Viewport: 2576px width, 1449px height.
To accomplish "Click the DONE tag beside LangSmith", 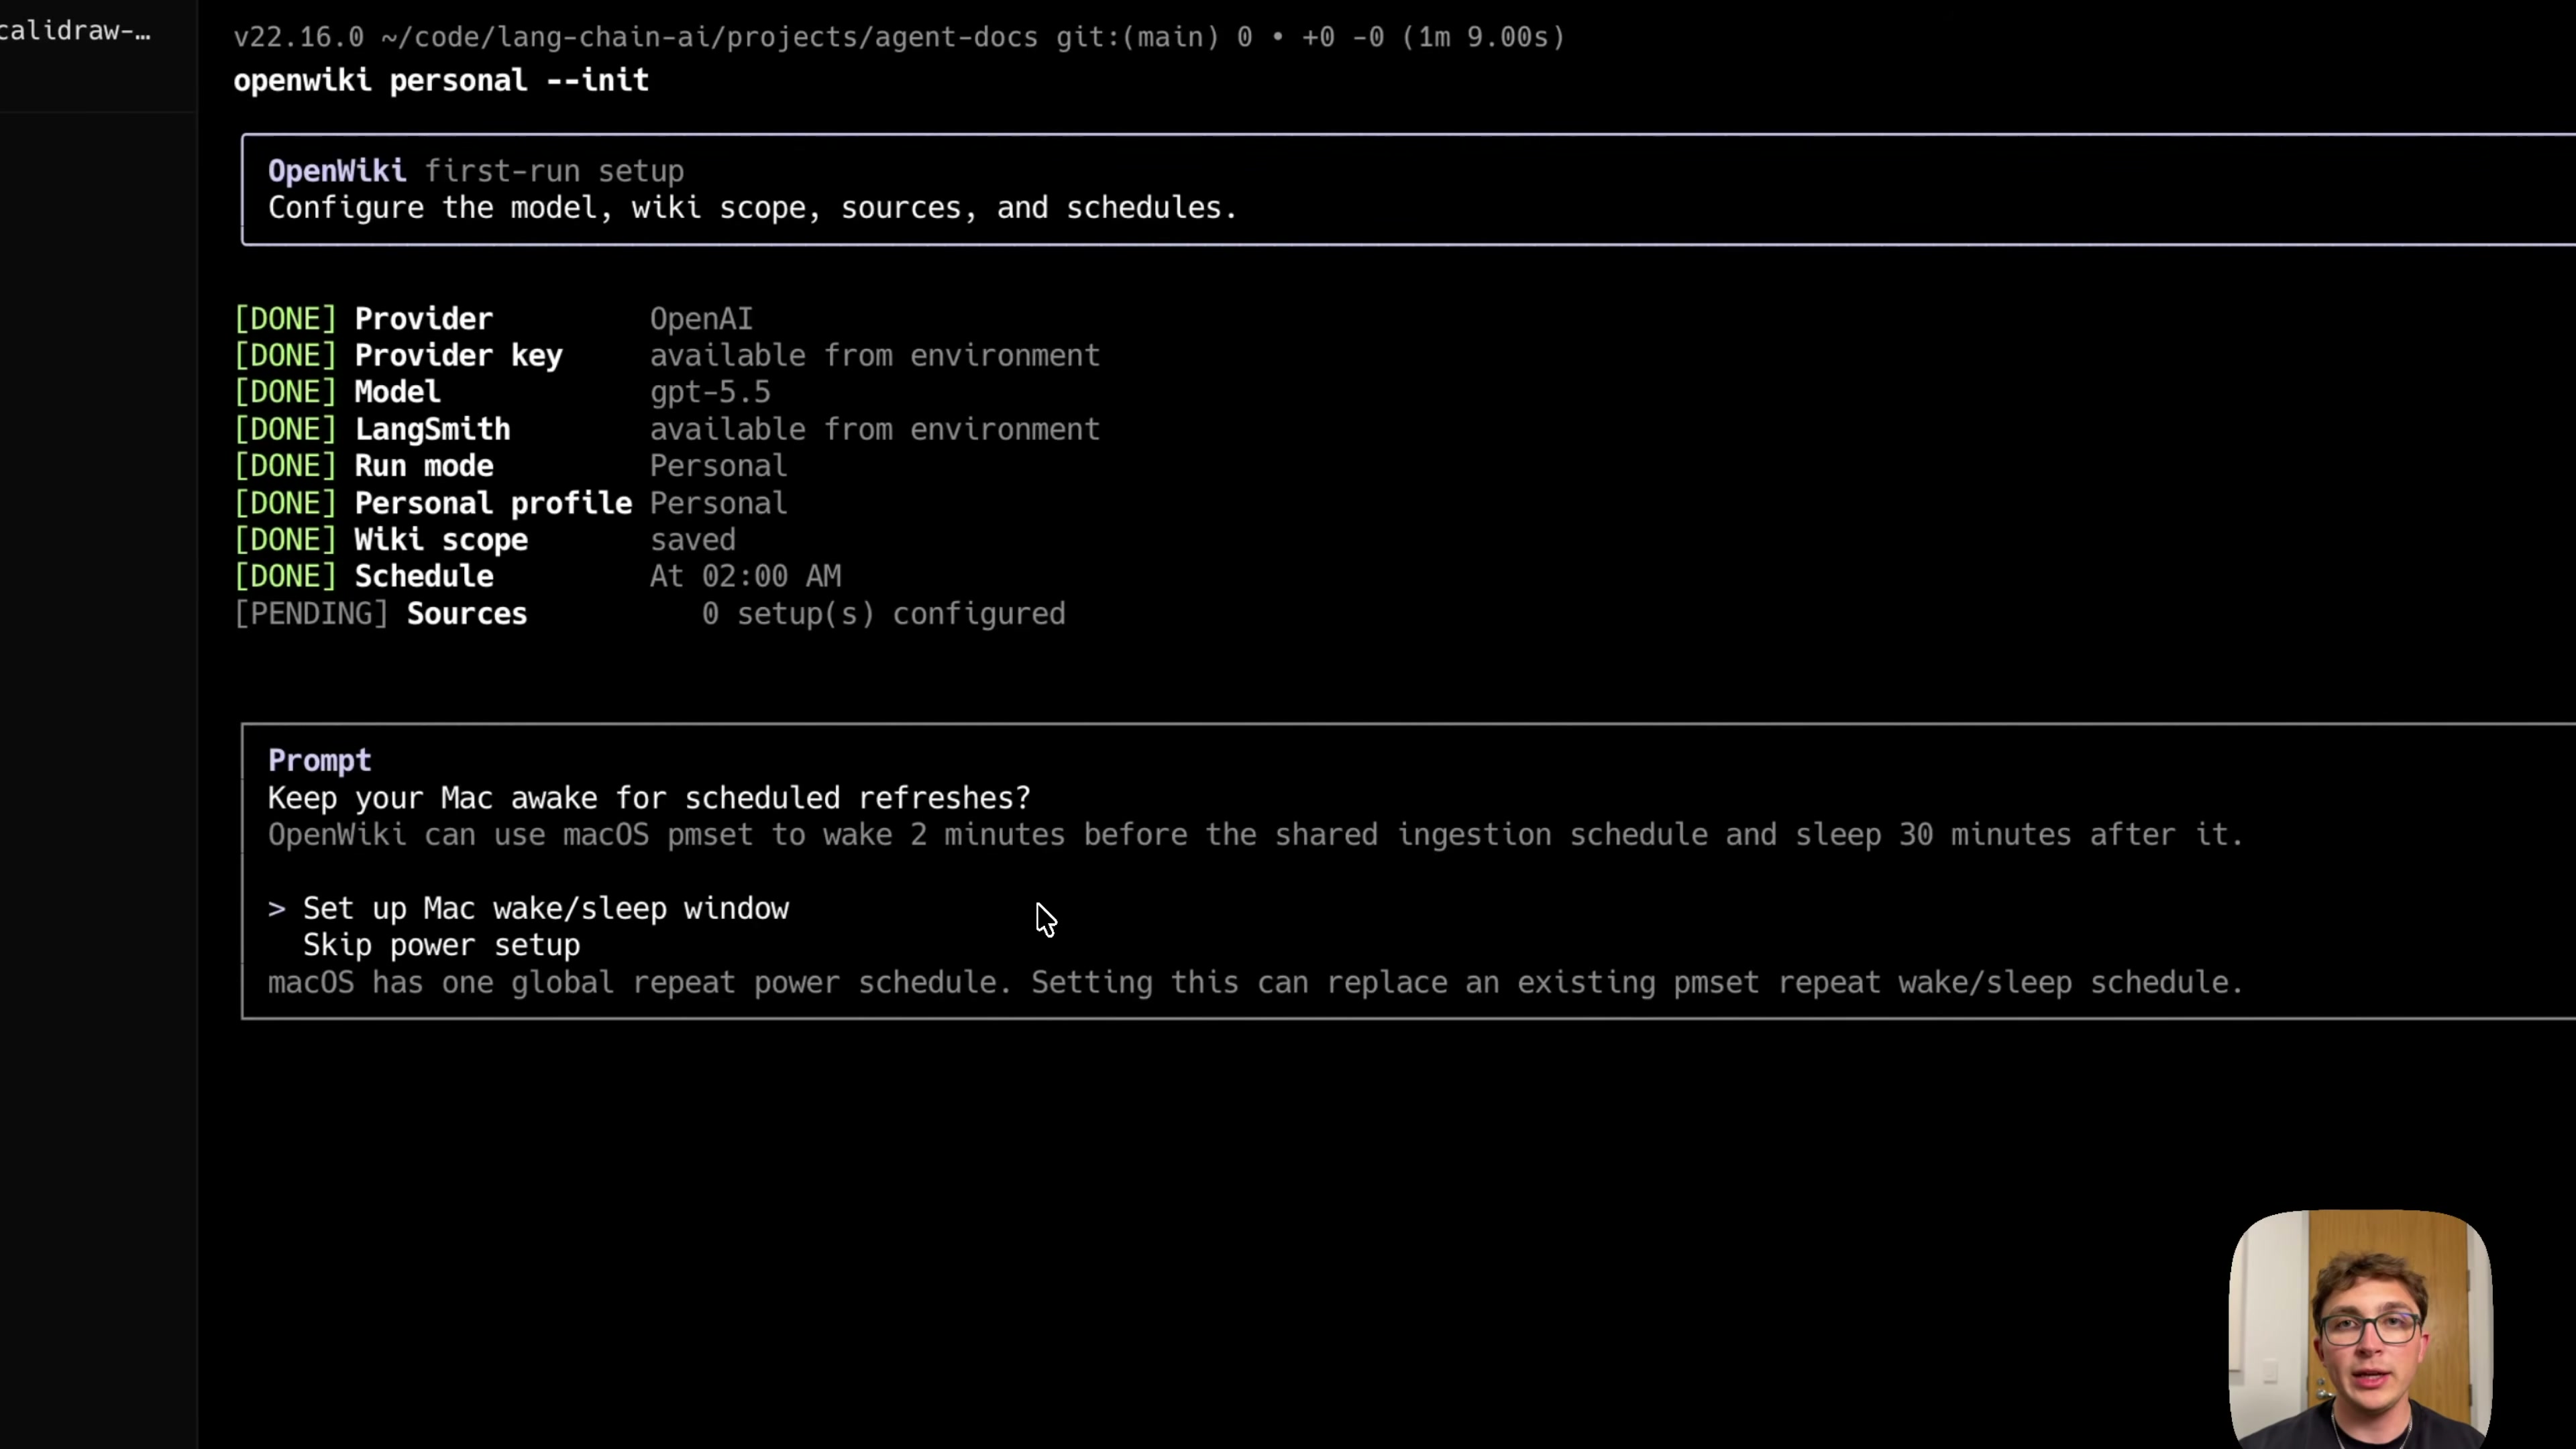I will point(285,430).
